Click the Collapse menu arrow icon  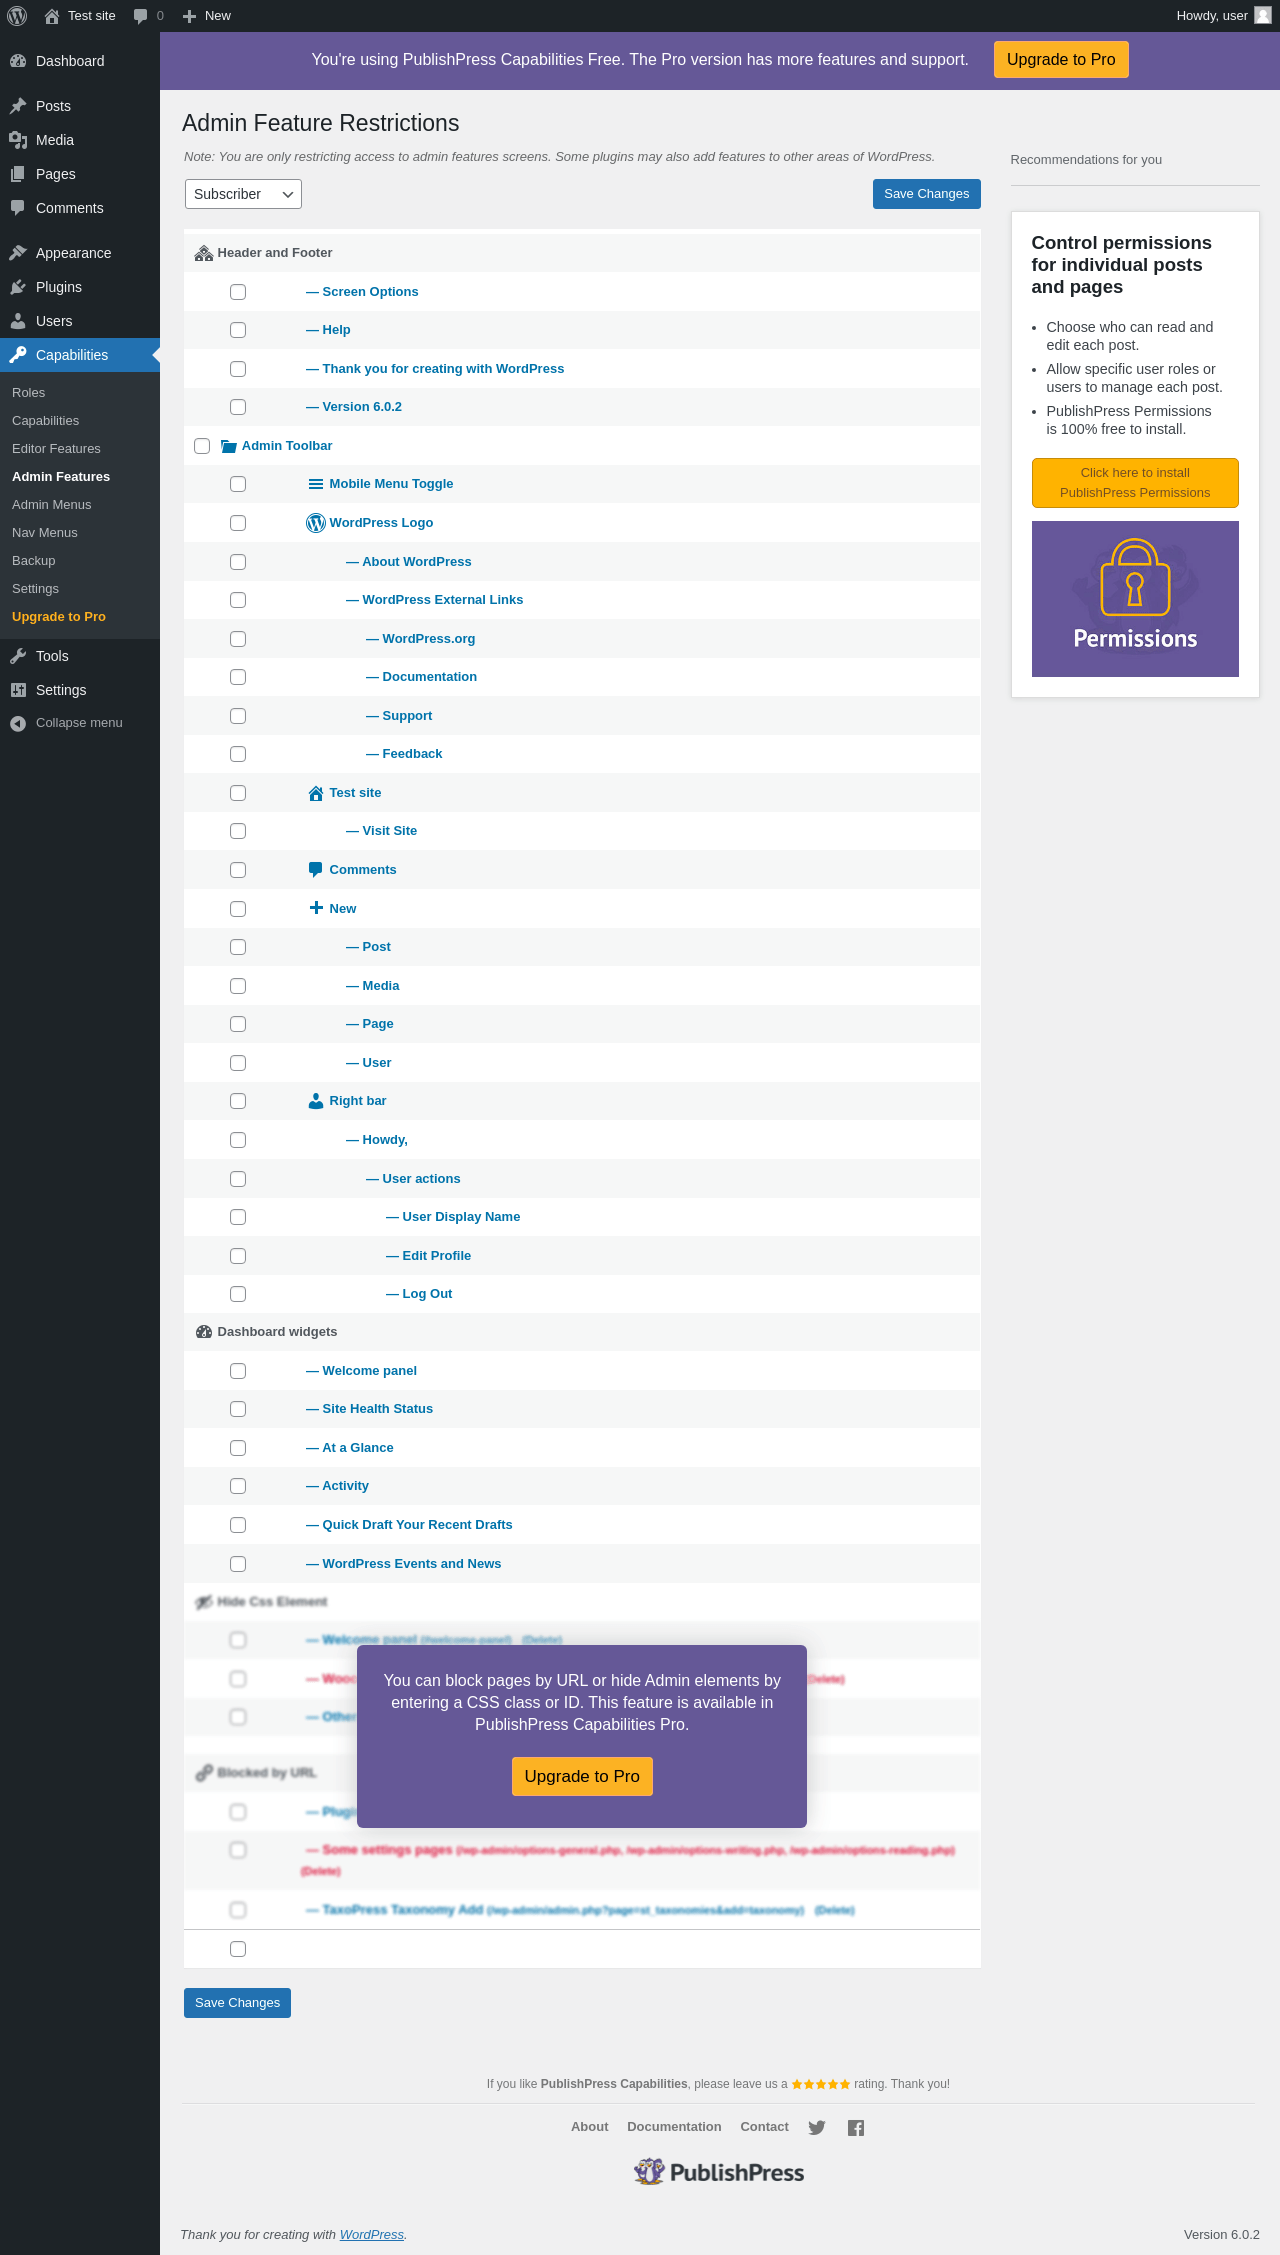(18, 723)
